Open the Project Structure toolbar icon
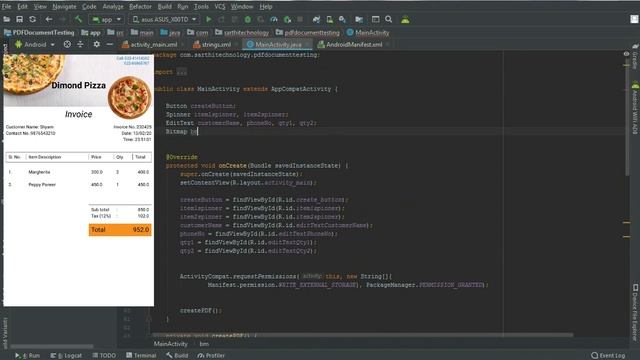The image size is (640, 360). [x=359, y=19]
